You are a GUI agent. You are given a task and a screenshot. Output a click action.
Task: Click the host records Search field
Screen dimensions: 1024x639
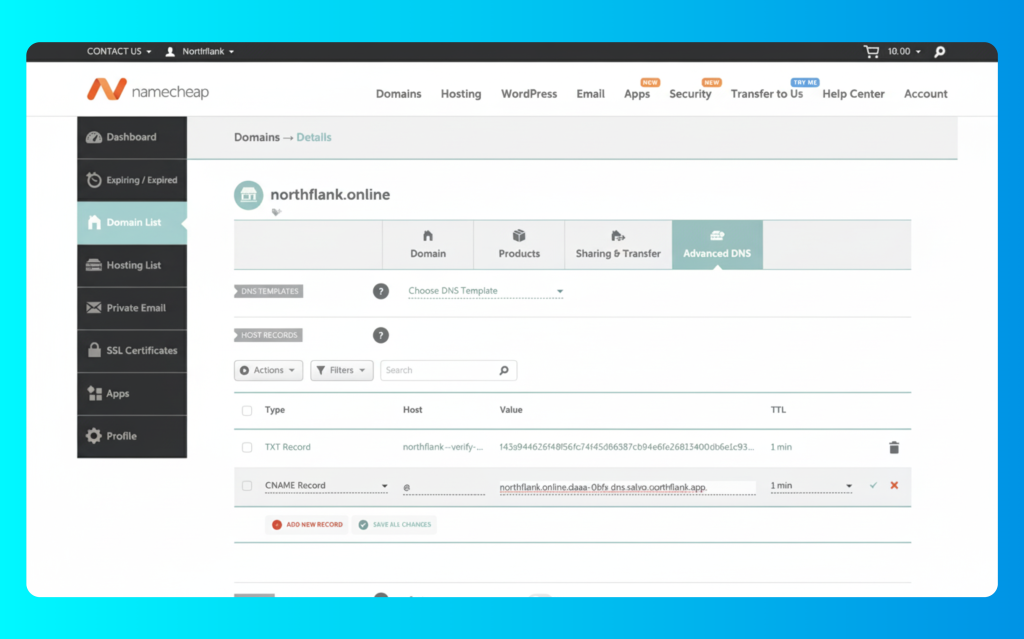click(x=440, y=370)
